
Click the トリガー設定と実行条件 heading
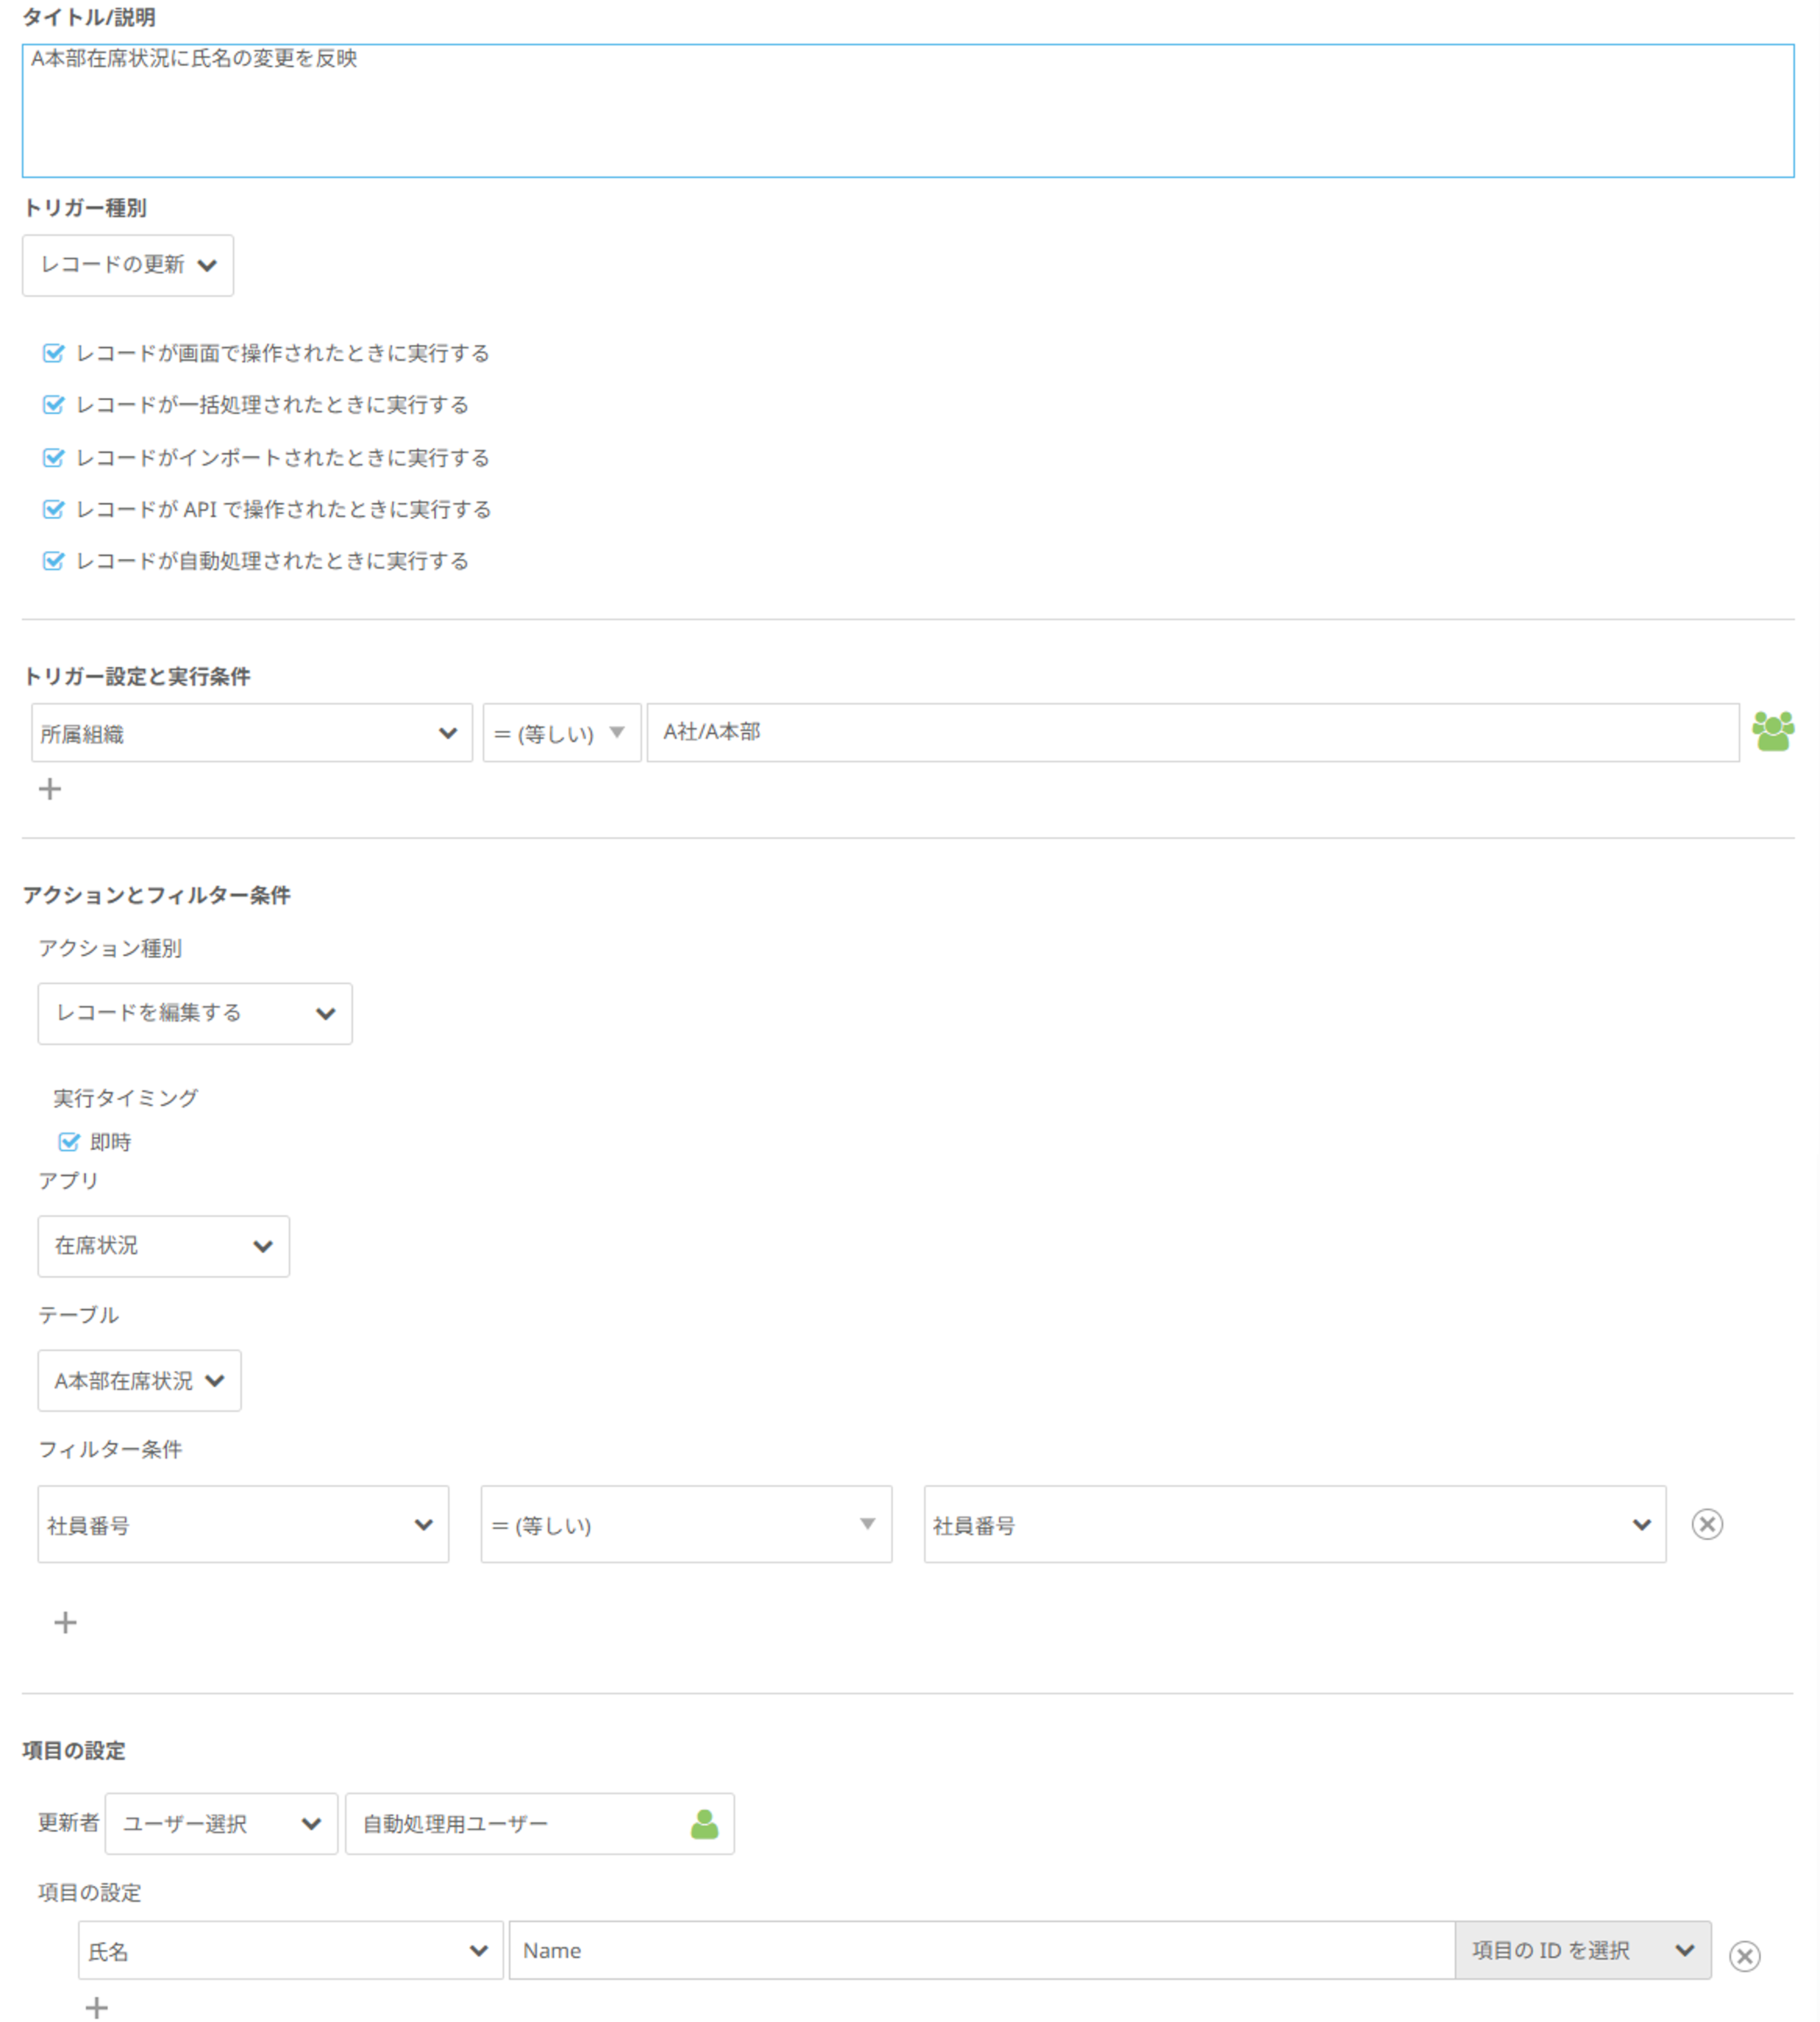(136, 677)
